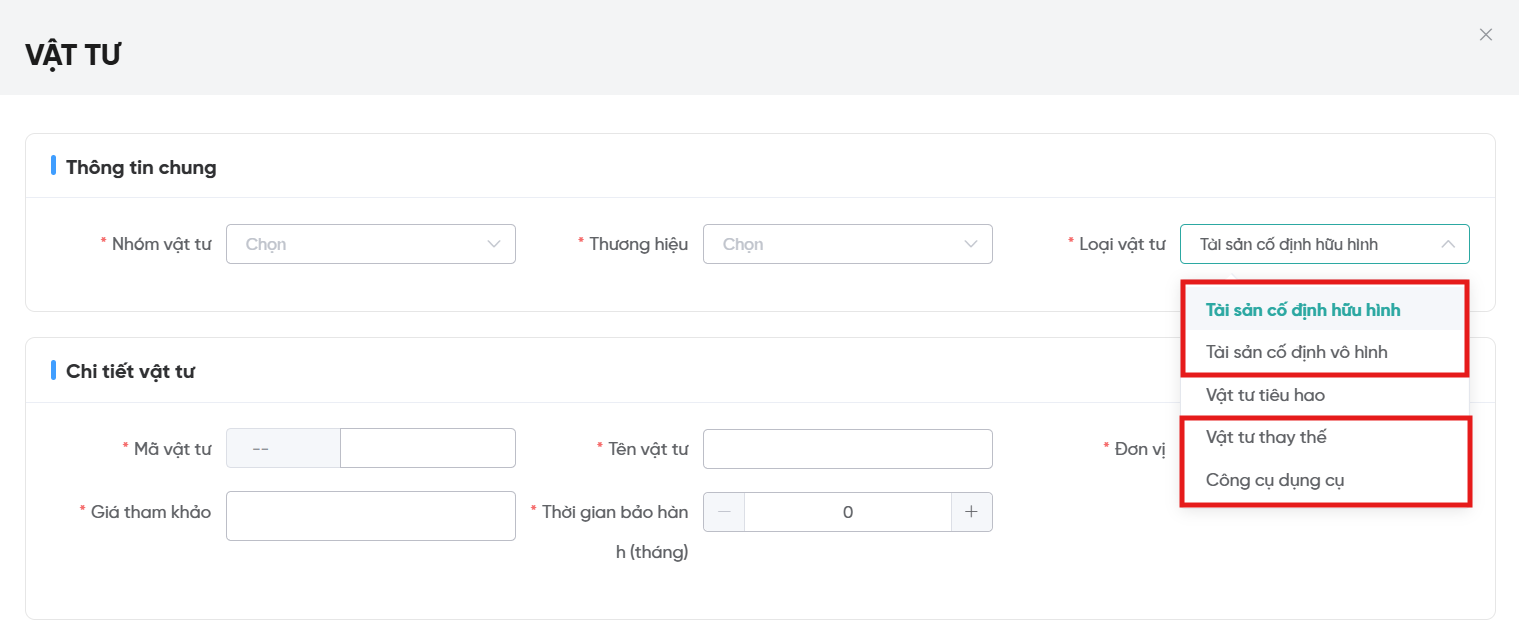Click the chevron arrow in Nhóm vật tư

point(494,244)
